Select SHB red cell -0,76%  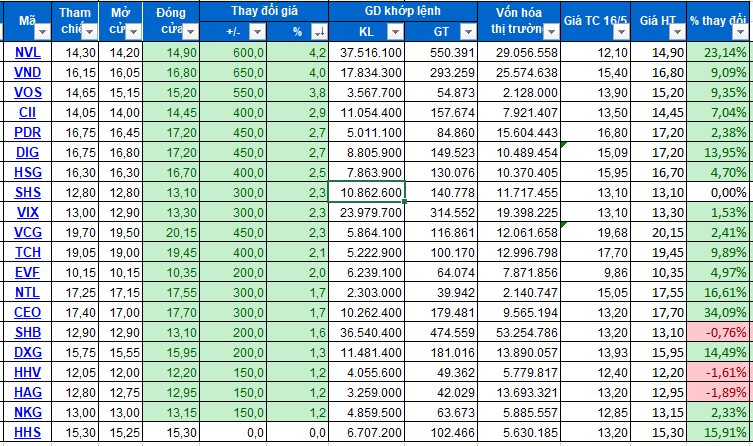coord(718,332)
